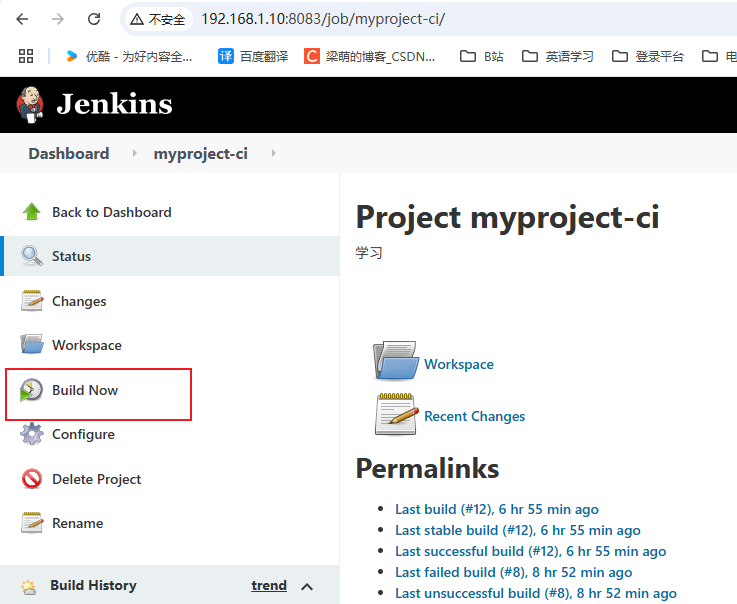Expand the myproject-ci breadcrumb arrow
Viewport: 737px width, 604px height.
coord(274,153)
